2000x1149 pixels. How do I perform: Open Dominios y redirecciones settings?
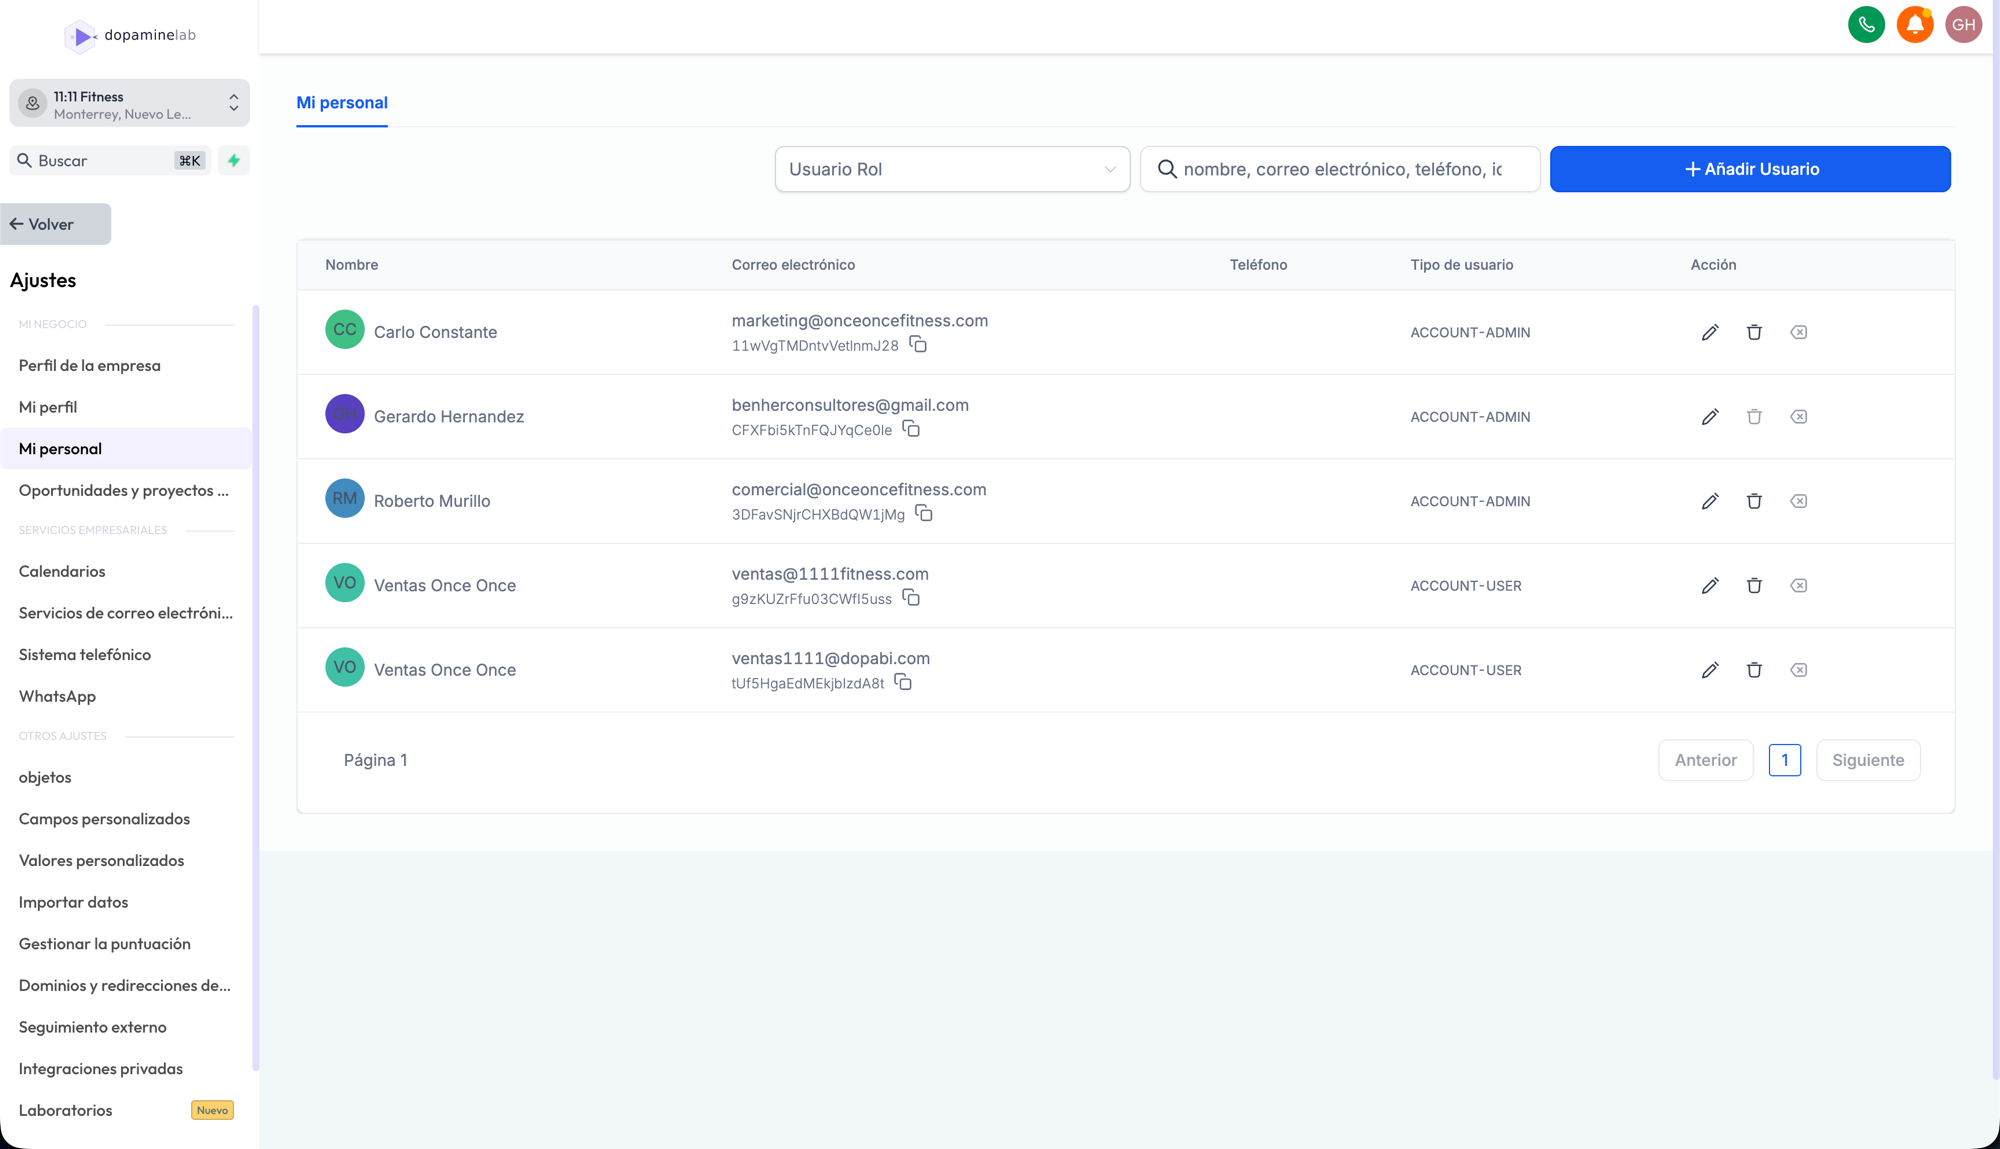point(126,986)
